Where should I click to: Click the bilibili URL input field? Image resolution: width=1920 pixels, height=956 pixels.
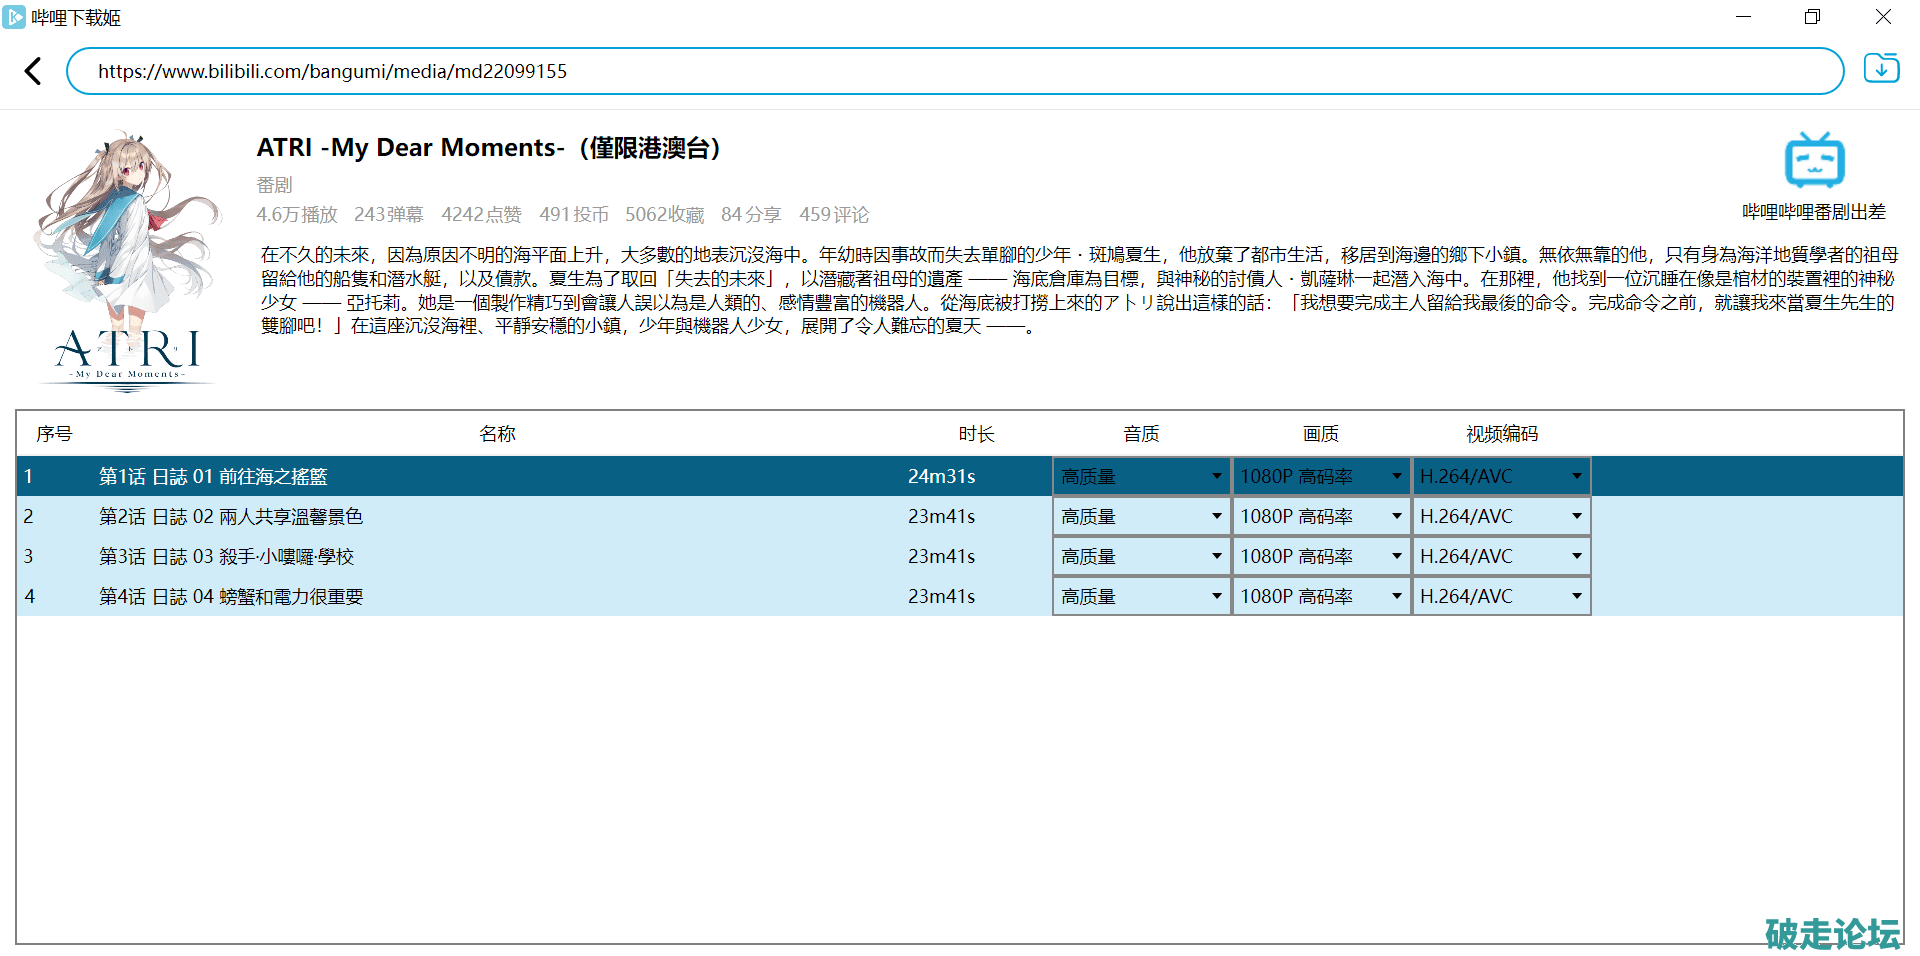click(x=955, y=71)
